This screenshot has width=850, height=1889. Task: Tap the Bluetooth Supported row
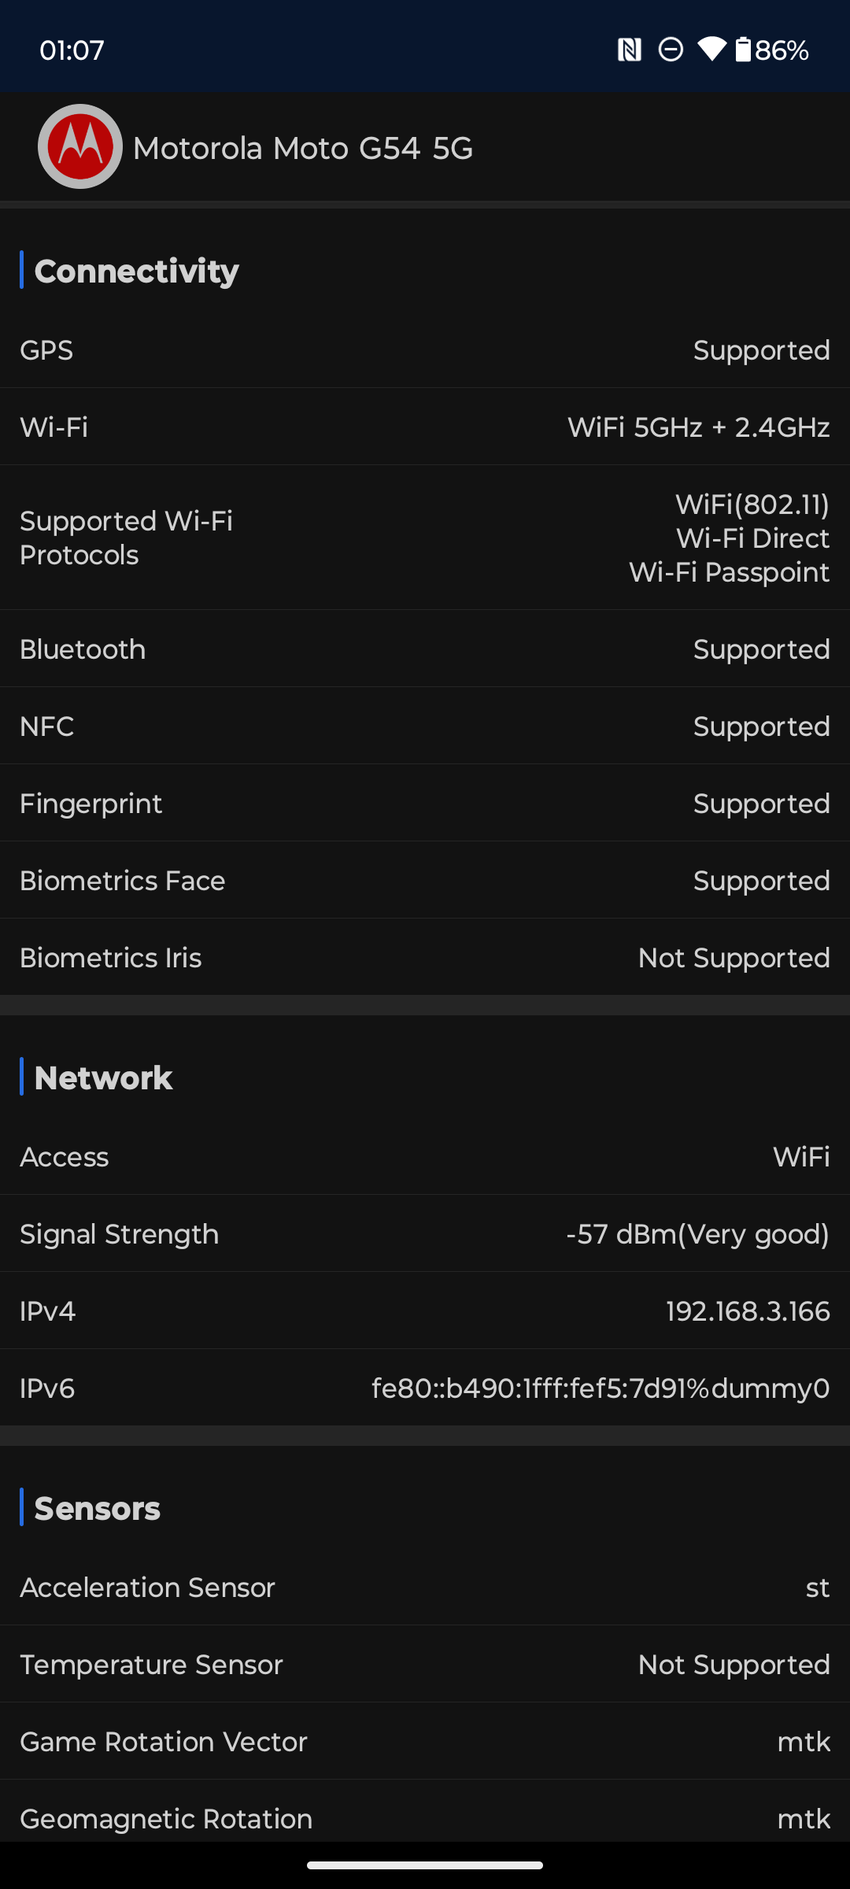[x=425, y=649]
